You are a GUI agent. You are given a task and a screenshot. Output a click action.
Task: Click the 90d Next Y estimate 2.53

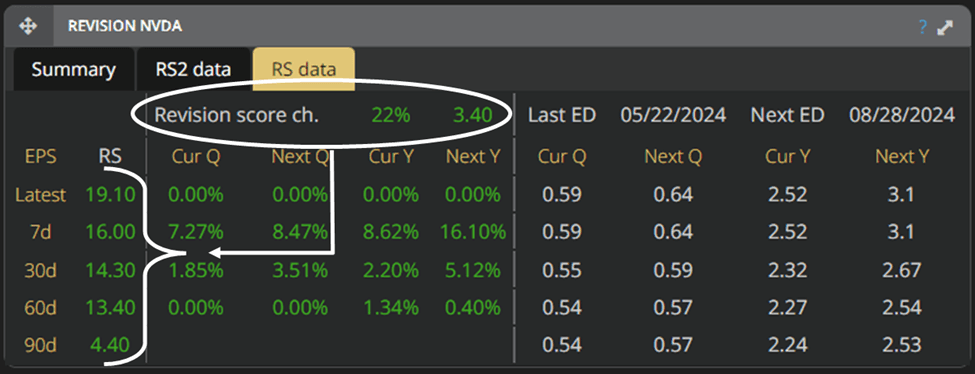[902, 344]
